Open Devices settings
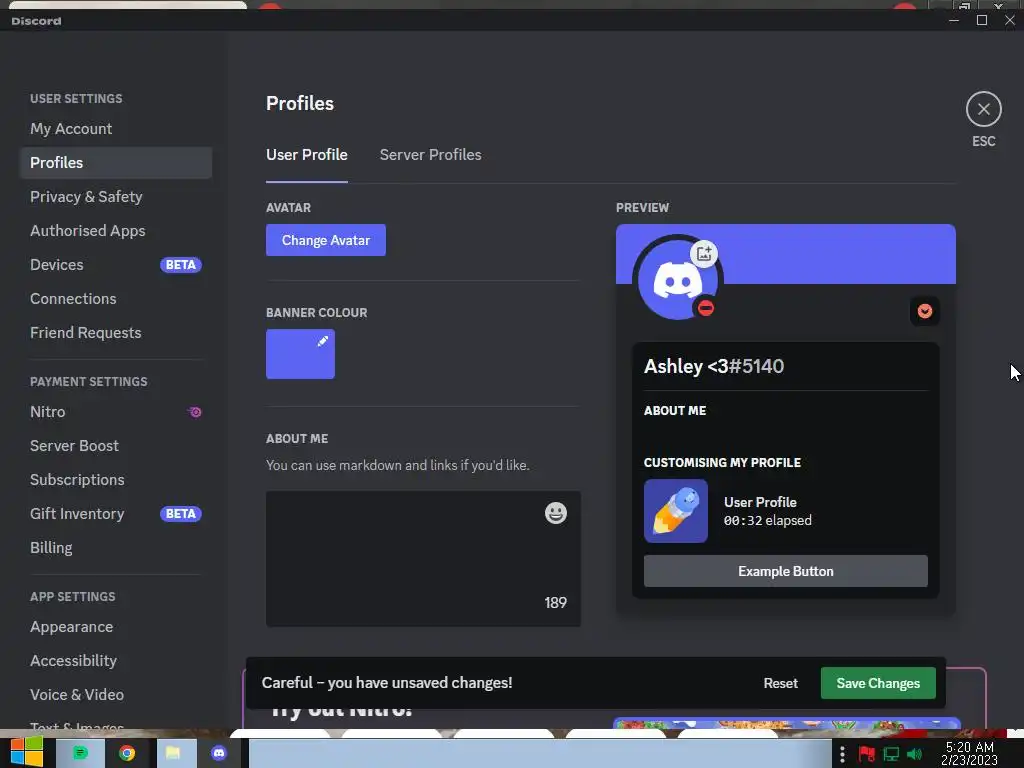The width and height of the screenshot is (1024, 768). (116, 264)
